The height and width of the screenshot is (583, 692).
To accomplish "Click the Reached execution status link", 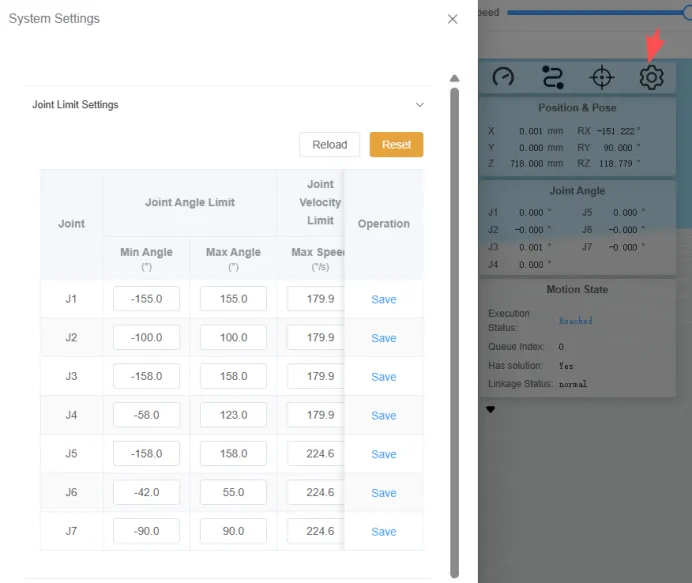I will [x=575, y=321].
